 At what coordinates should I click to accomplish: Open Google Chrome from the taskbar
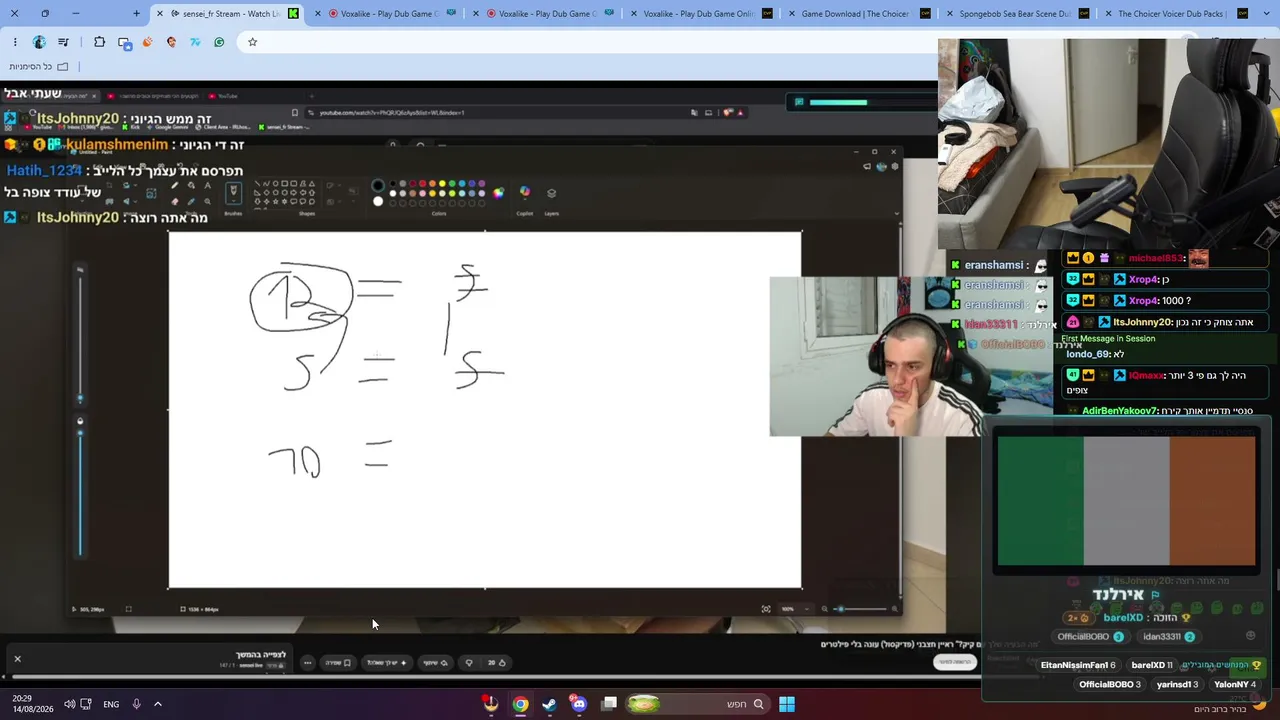coord(521,704)
